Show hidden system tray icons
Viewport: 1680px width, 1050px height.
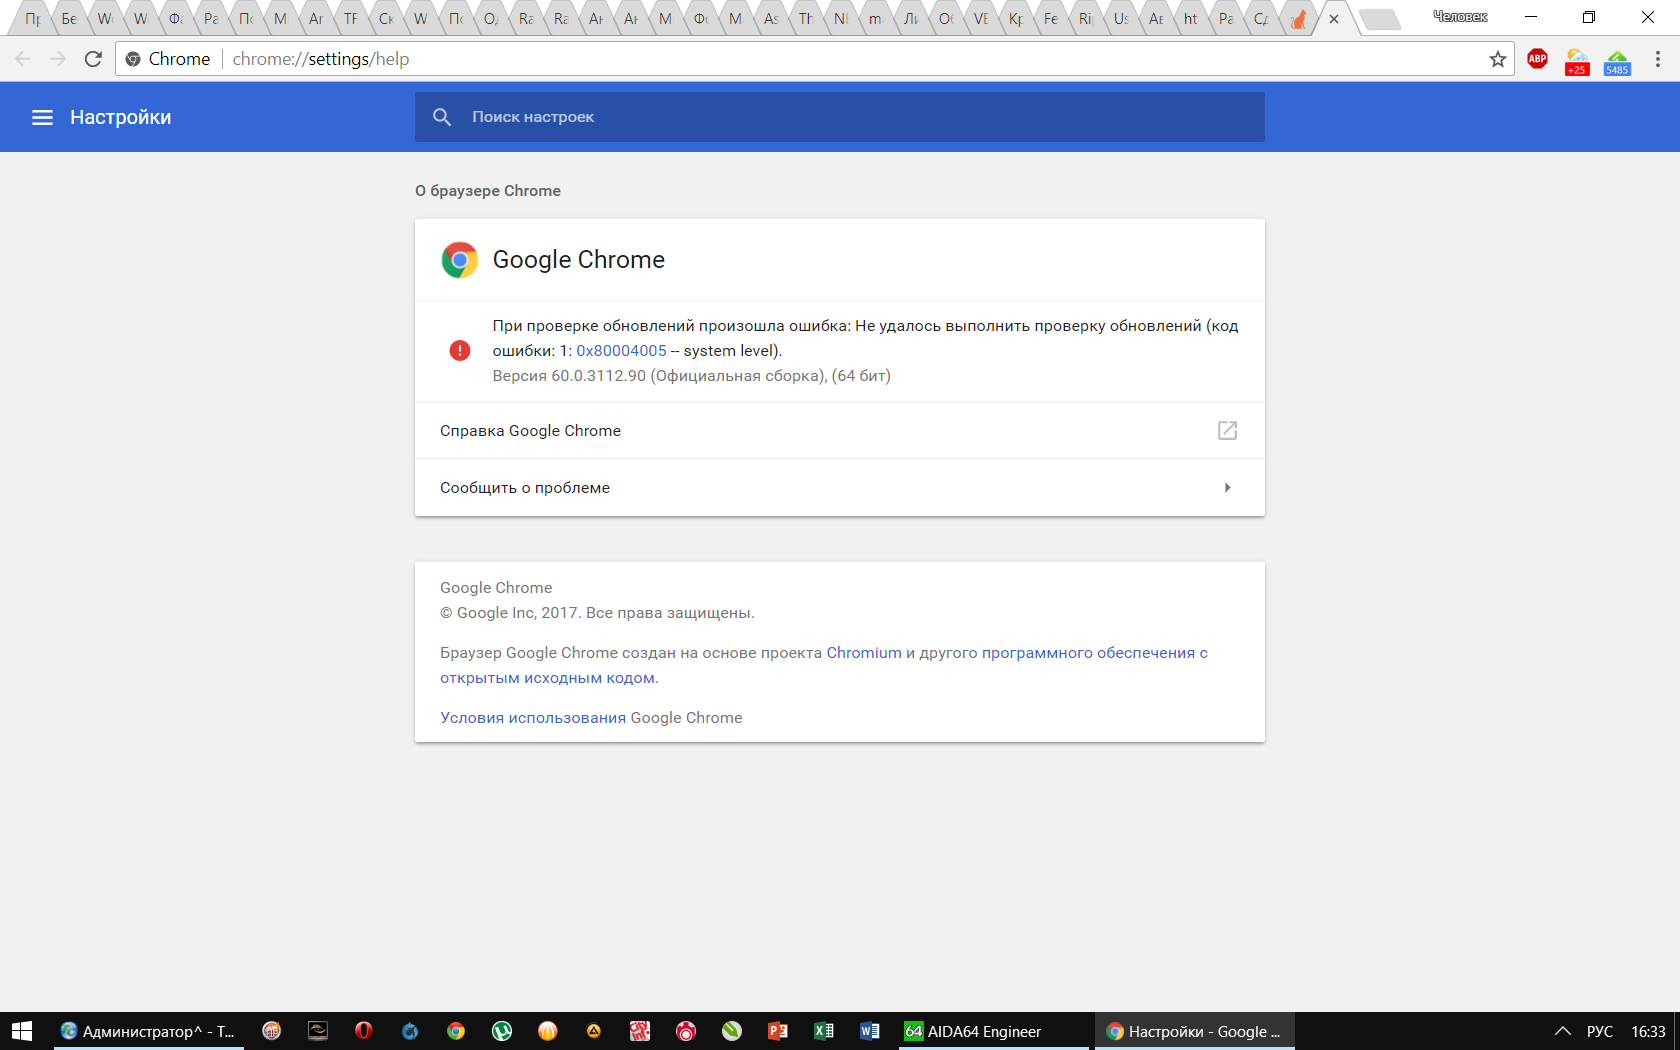tap(1562, 1031)
